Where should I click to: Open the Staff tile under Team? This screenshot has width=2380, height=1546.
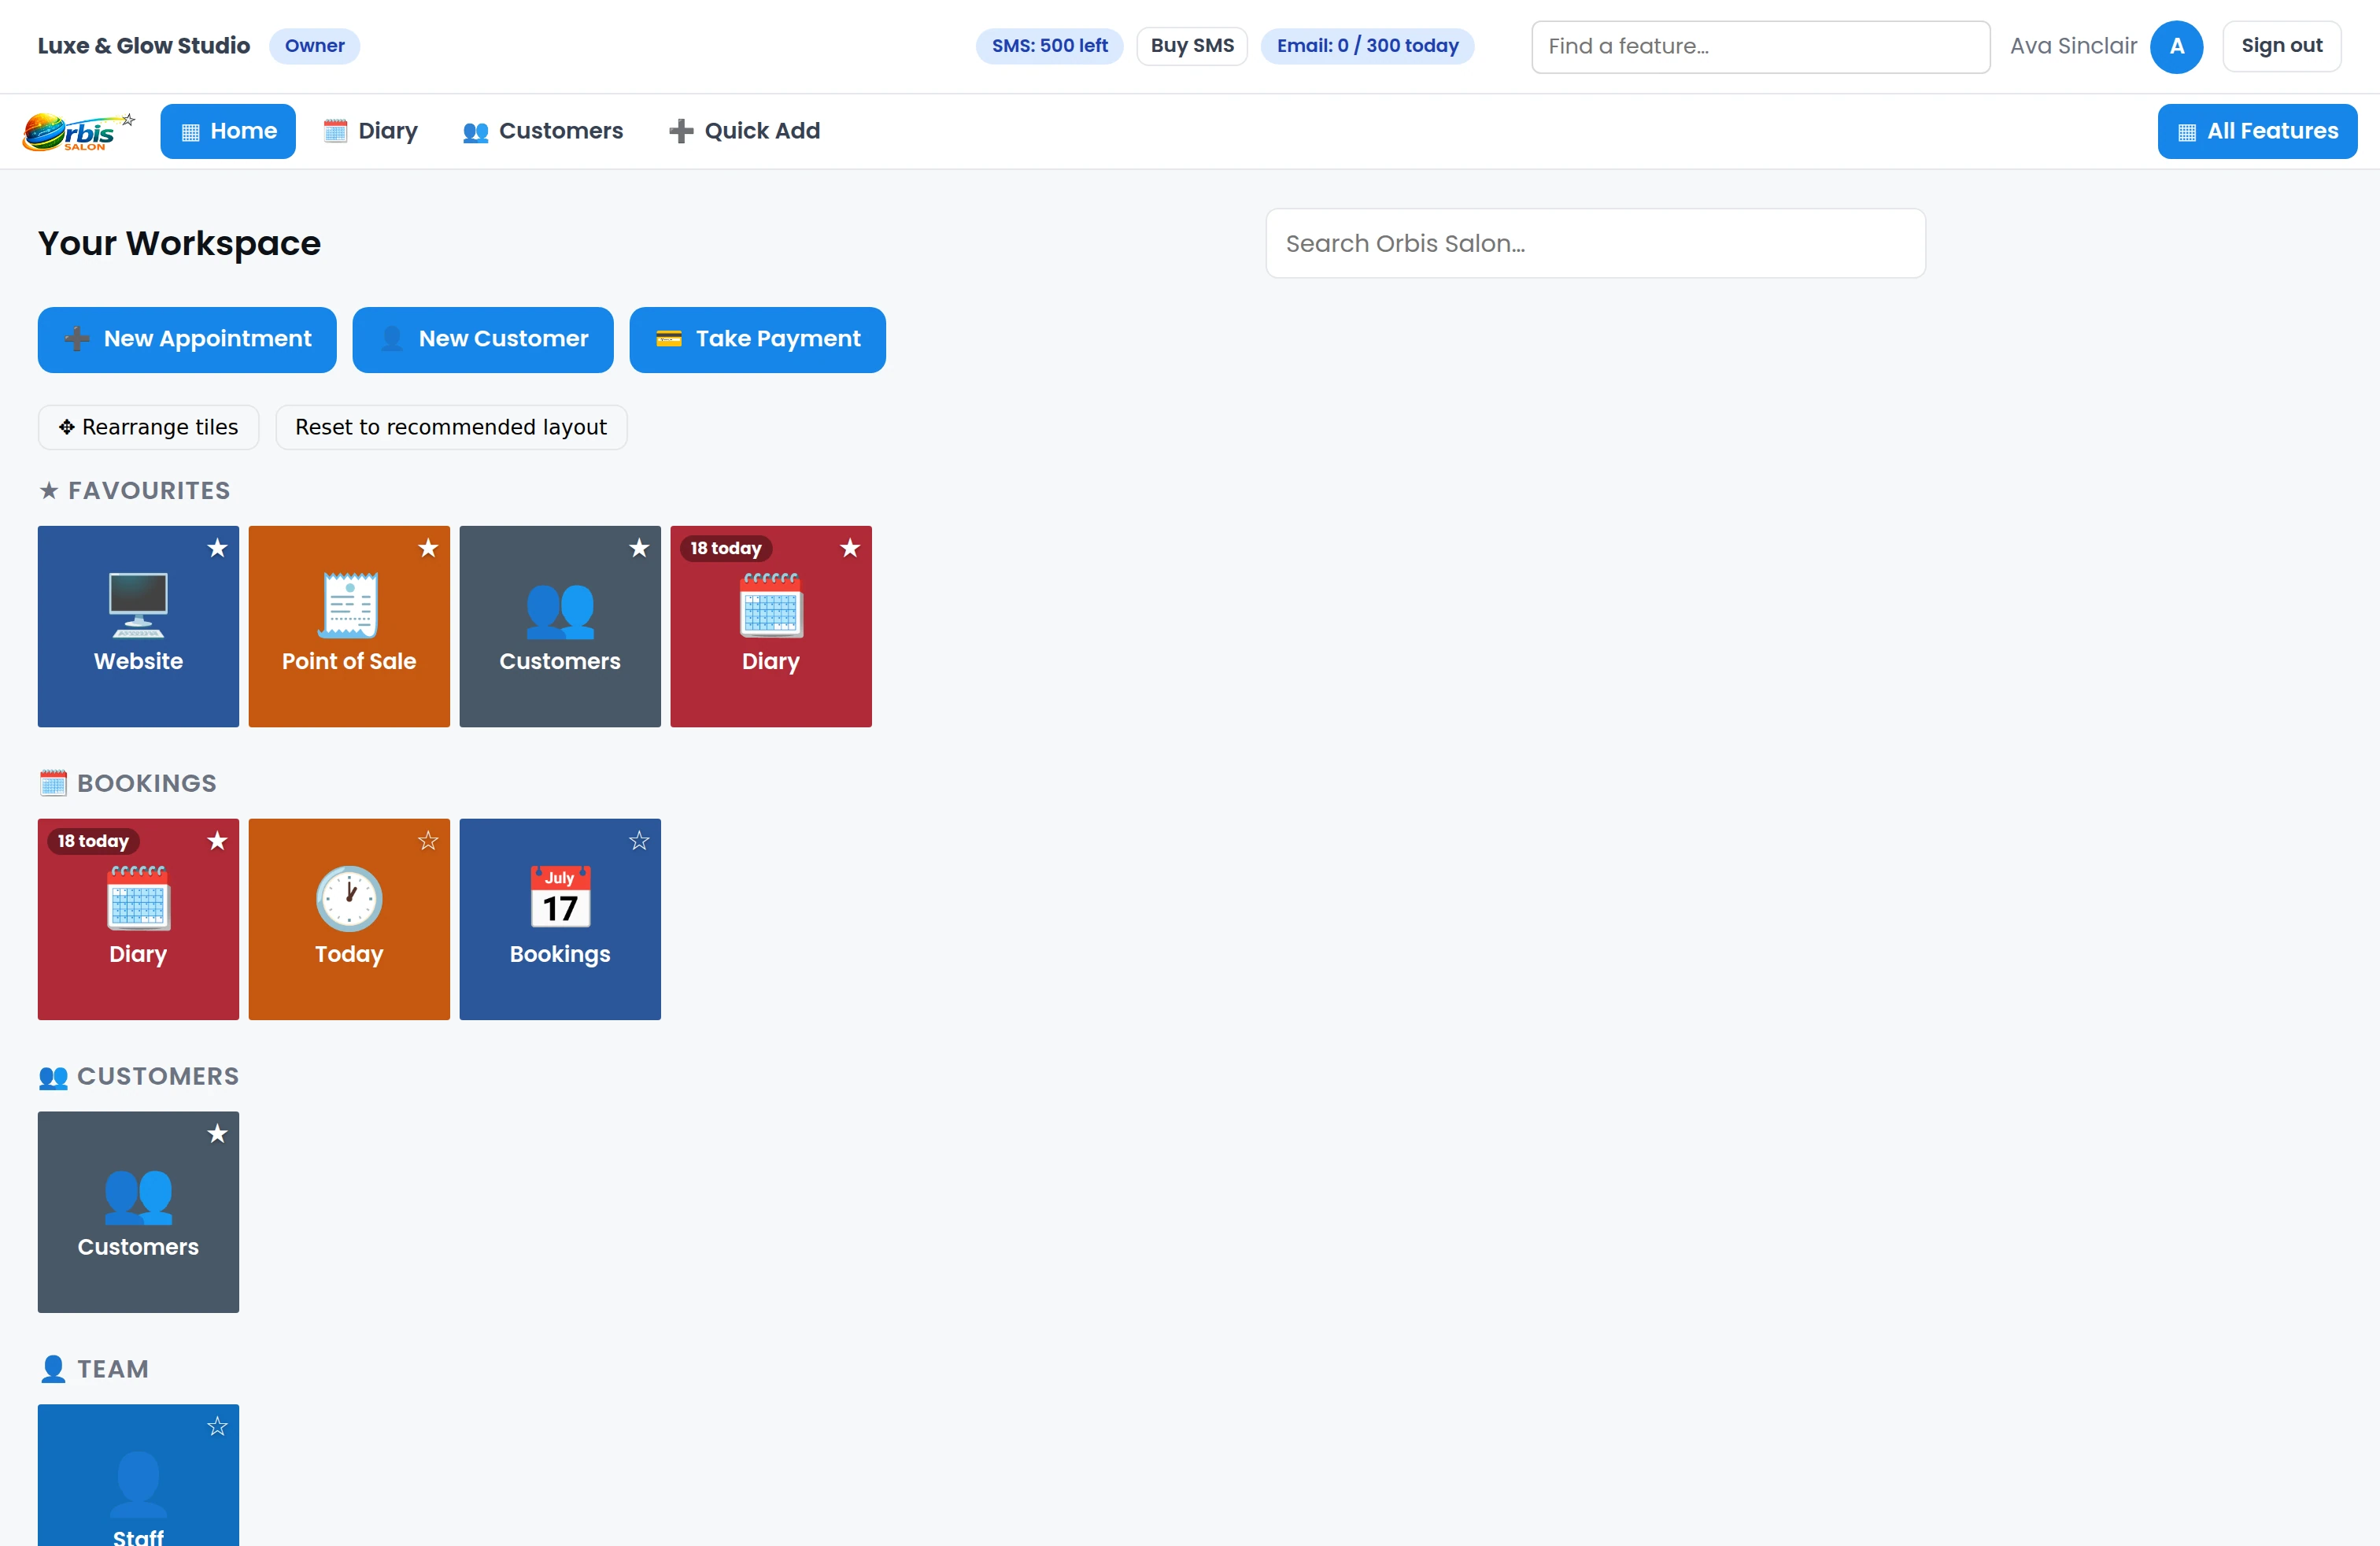pos(138,1476)
